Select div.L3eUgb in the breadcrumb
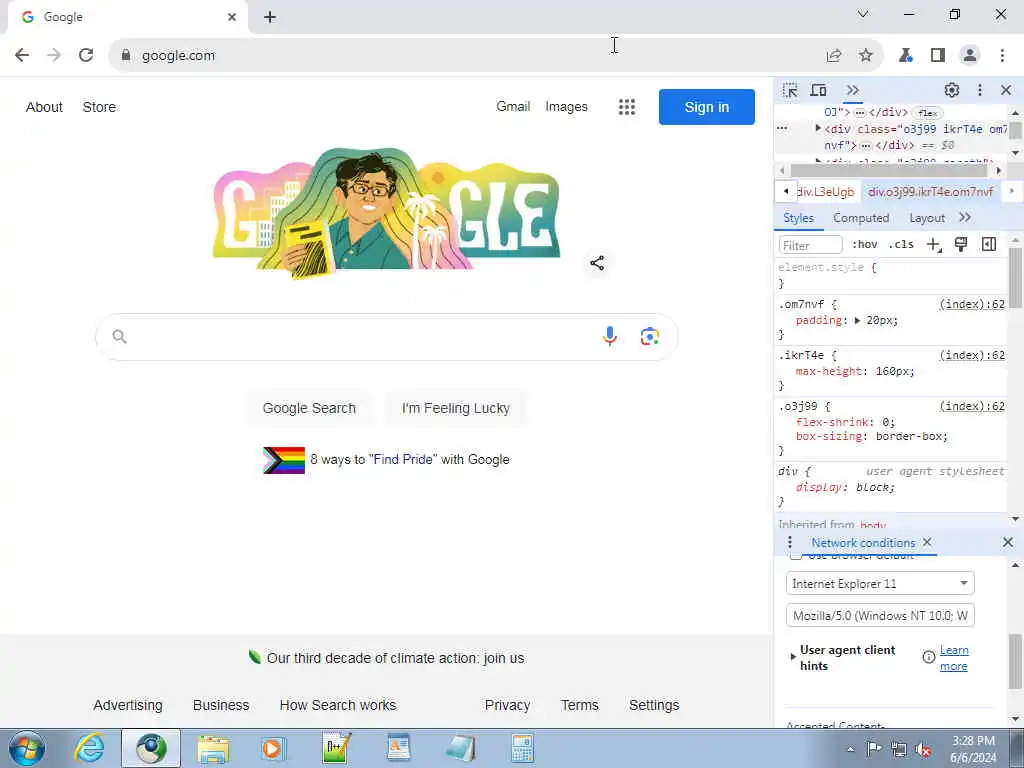The image size is (1024, 768). [x=825, y=191]
